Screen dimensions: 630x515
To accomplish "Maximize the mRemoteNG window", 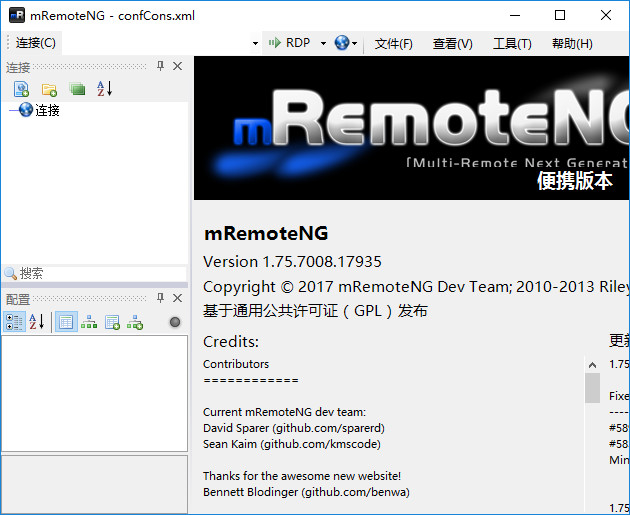I will click(x=560, y=15).
